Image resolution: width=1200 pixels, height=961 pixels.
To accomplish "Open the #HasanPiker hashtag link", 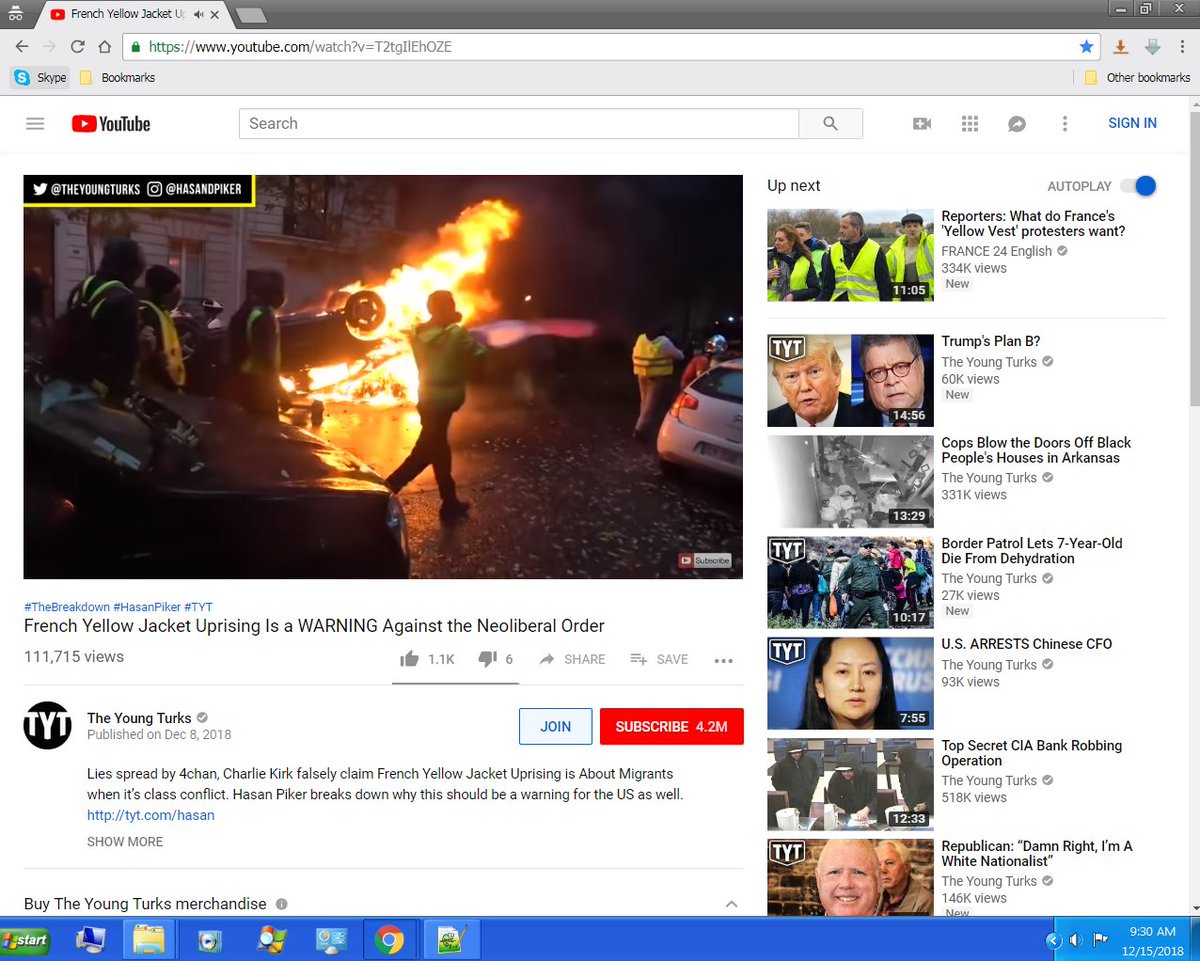I will pos(146,607).
